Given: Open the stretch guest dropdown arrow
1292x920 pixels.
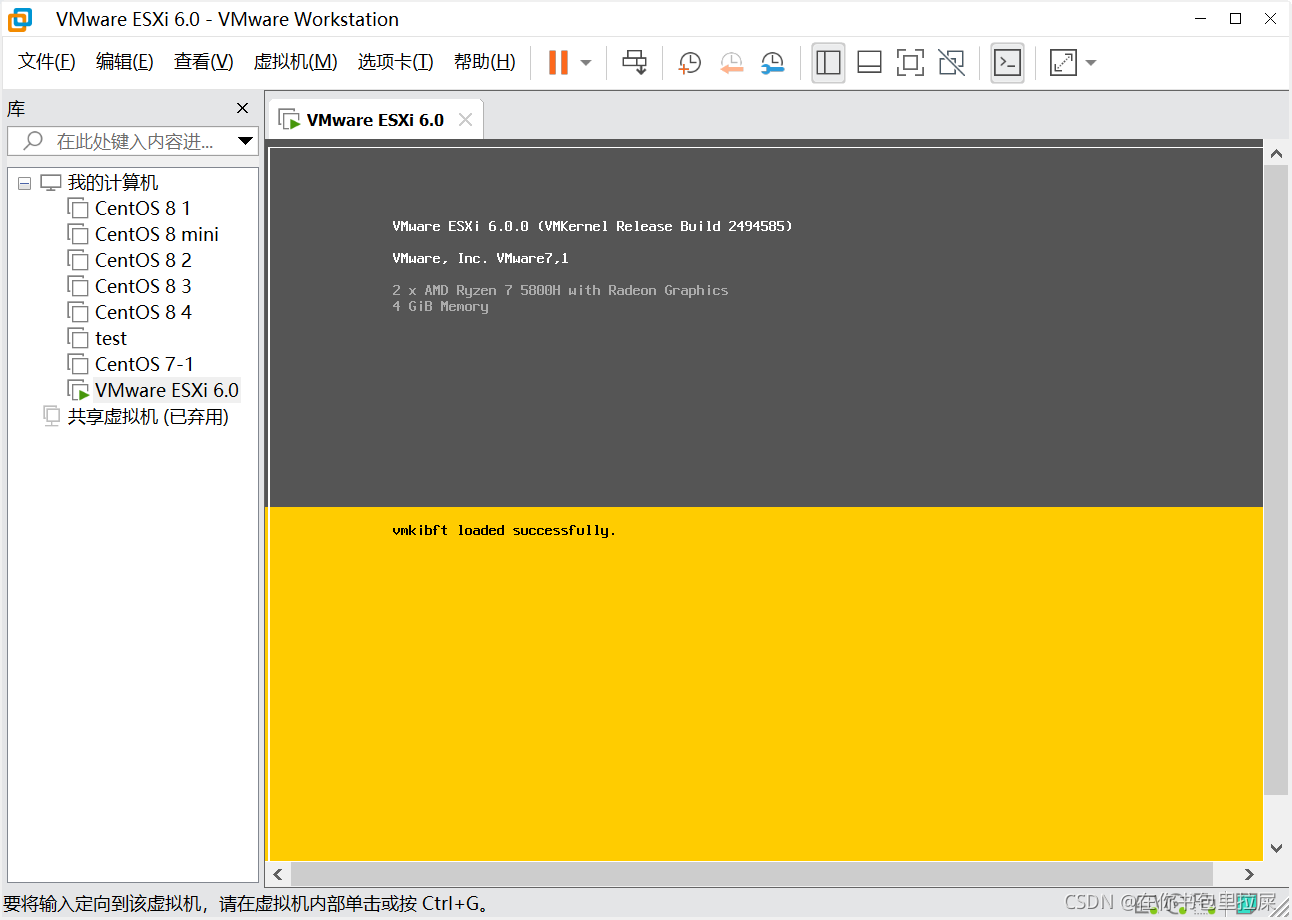Looking at the screenshot, I should pyautogui.click(x=1091, y=63).
